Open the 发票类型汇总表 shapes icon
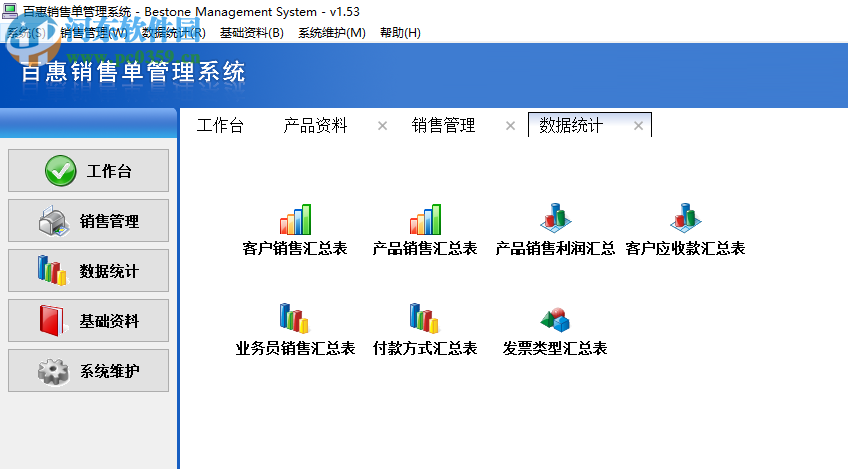Screen dimensions: 848x469 tap(555, 320)
